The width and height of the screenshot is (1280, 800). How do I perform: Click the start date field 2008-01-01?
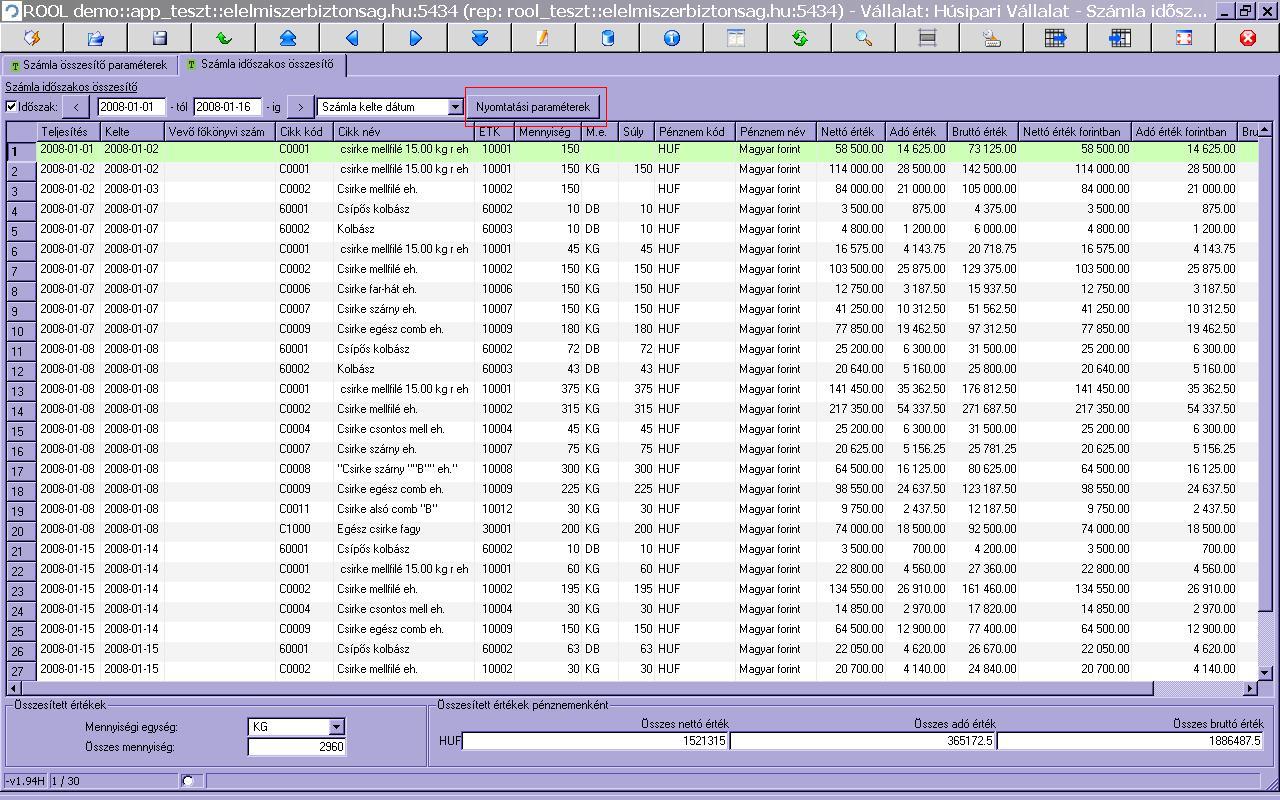(131, 107)
